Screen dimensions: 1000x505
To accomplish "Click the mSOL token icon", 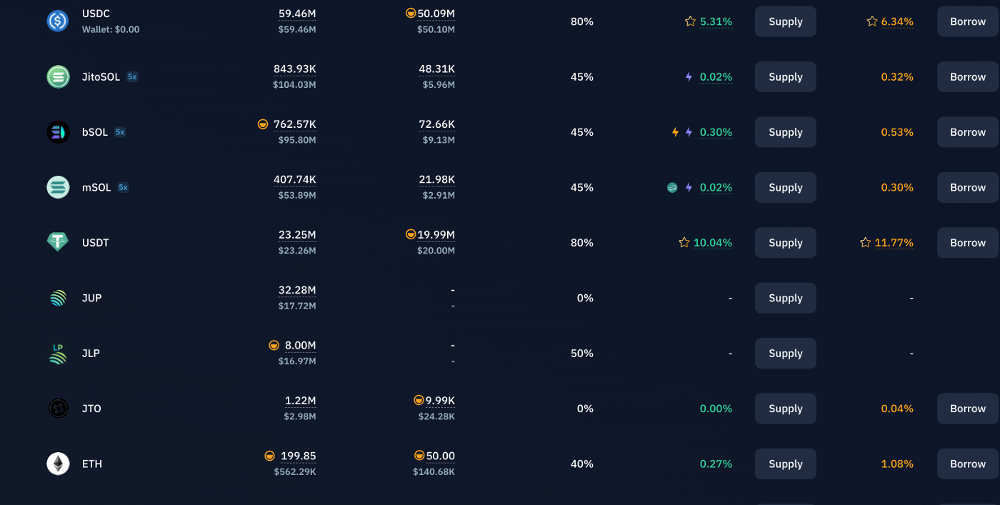I will click(x=58, y=187).
